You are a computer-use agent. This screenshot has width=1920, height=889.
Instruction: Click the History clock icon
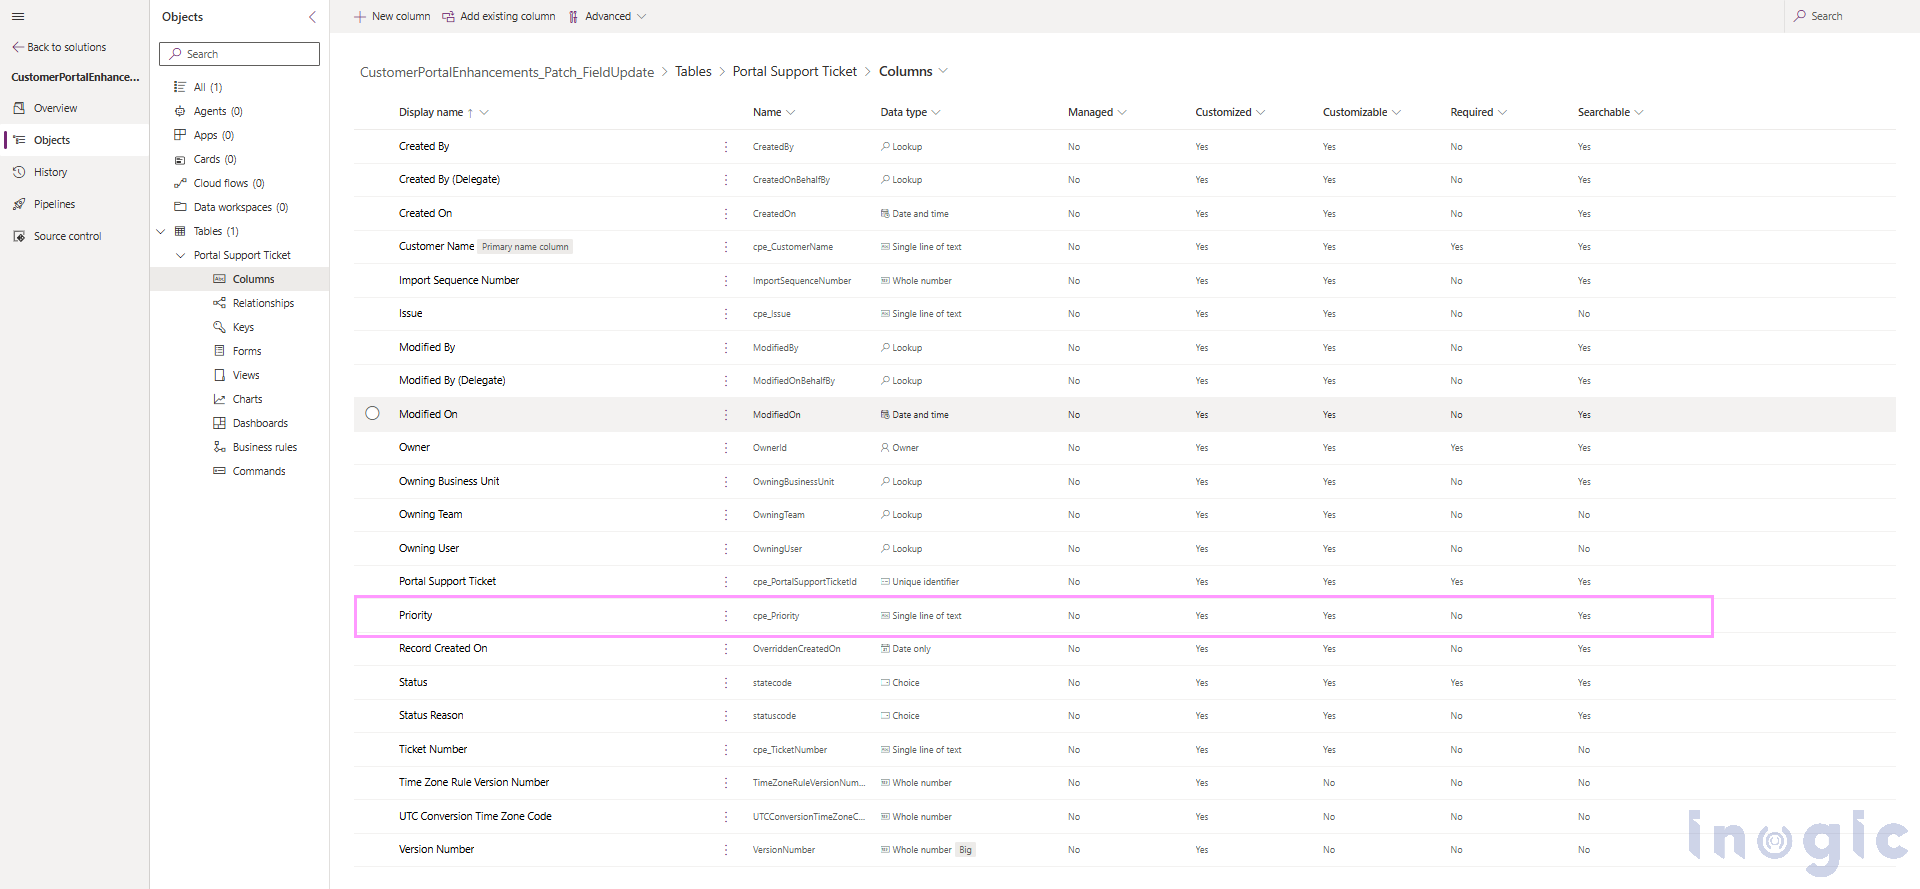click(19, 172)
